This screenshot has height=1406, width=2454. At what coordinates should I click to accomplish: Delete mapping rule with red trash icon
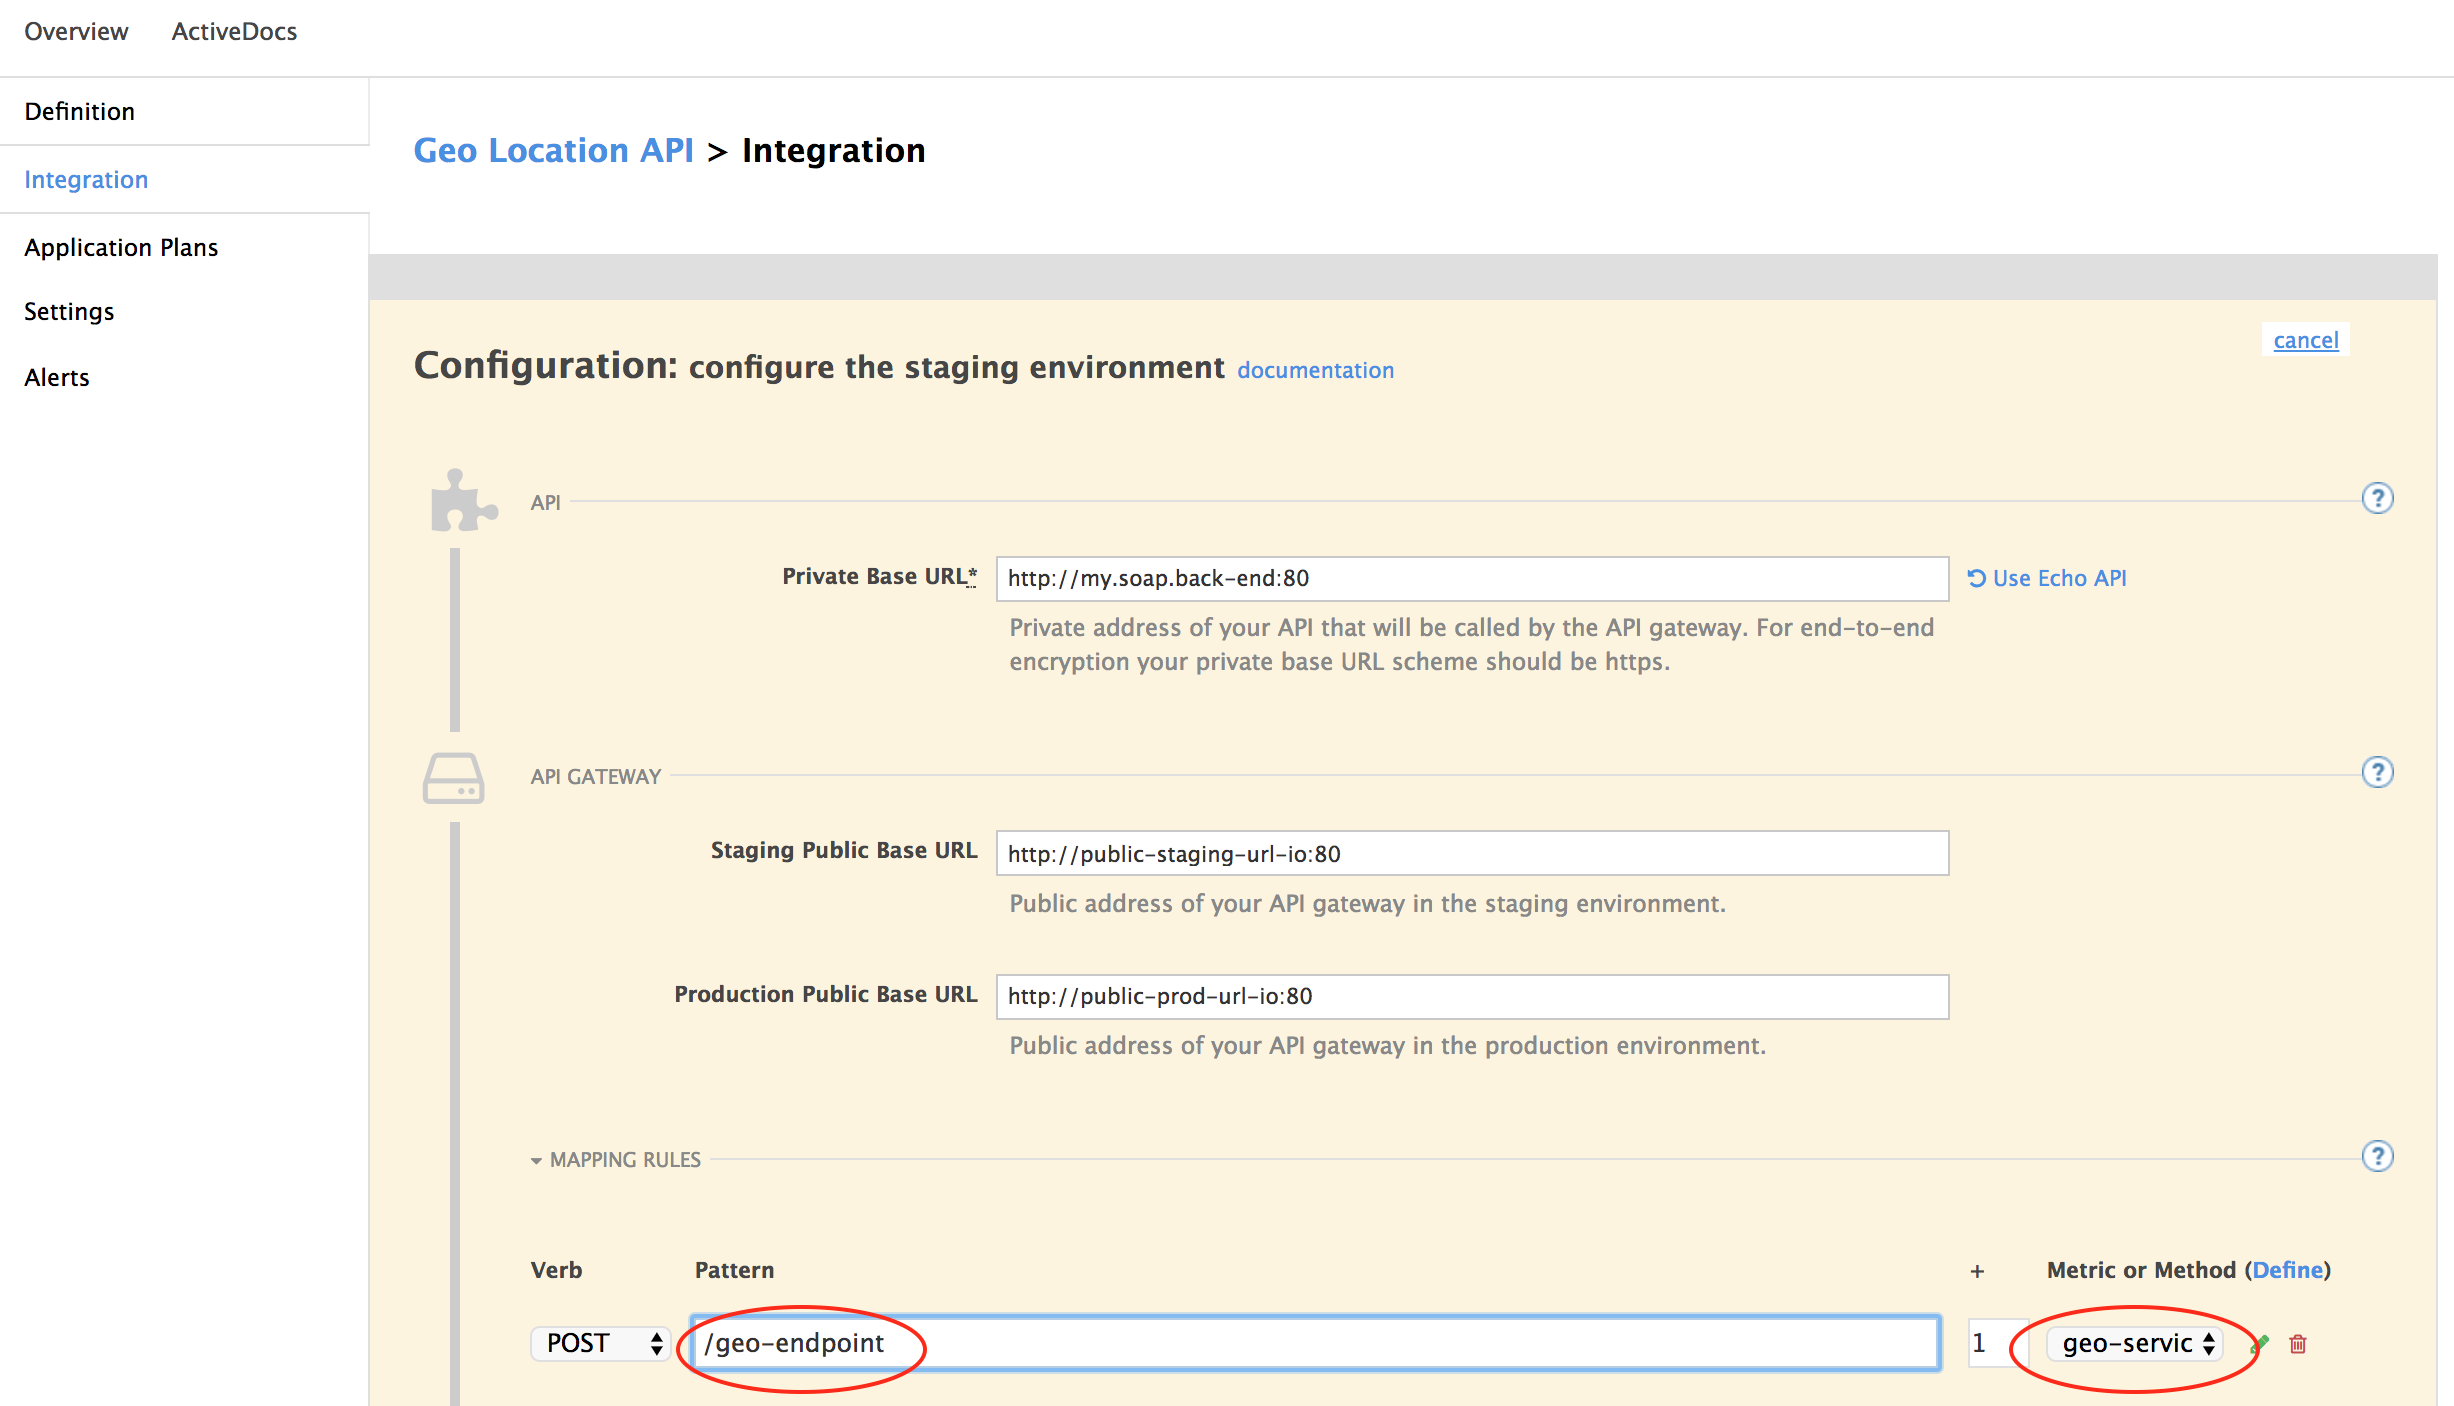point(2298,1344)
